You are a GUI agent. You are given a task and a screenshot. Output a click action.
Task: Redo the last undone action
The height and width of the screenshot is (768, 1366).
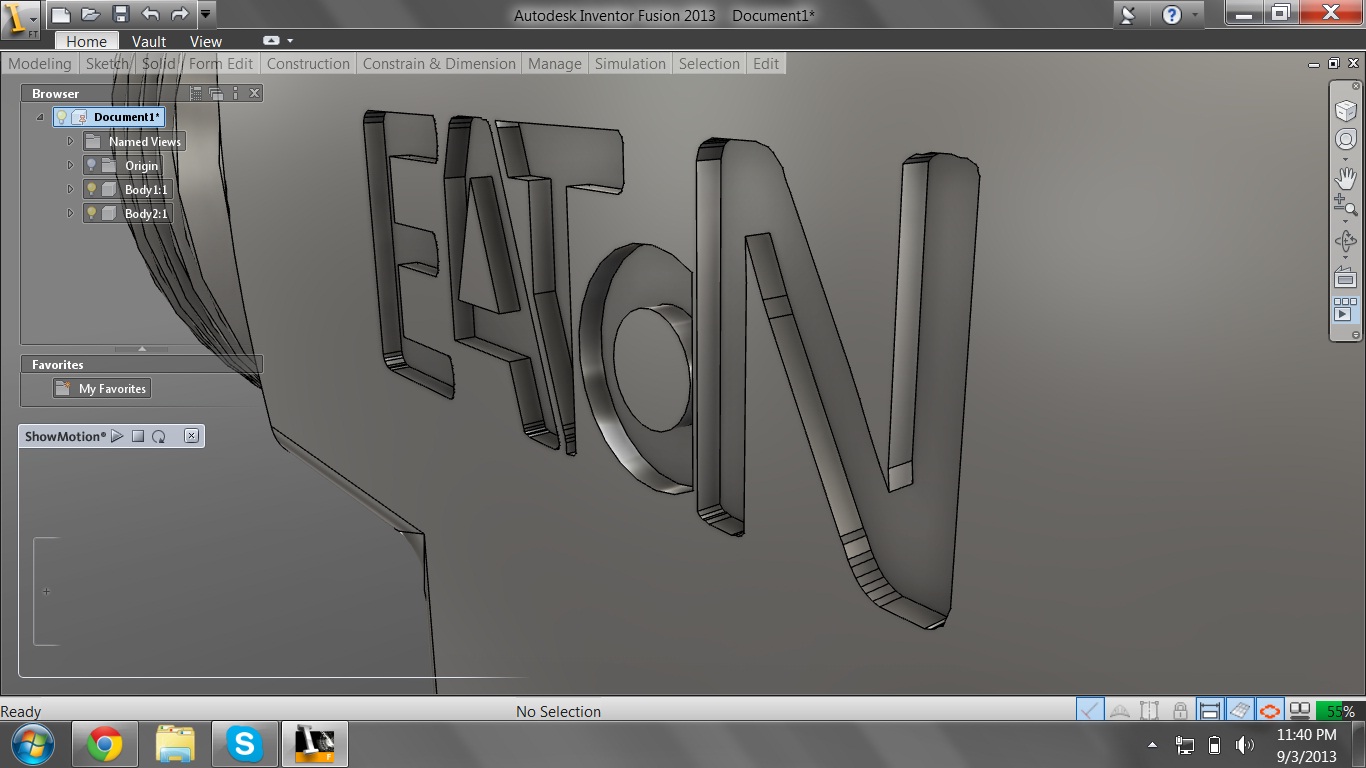point(180,14)
